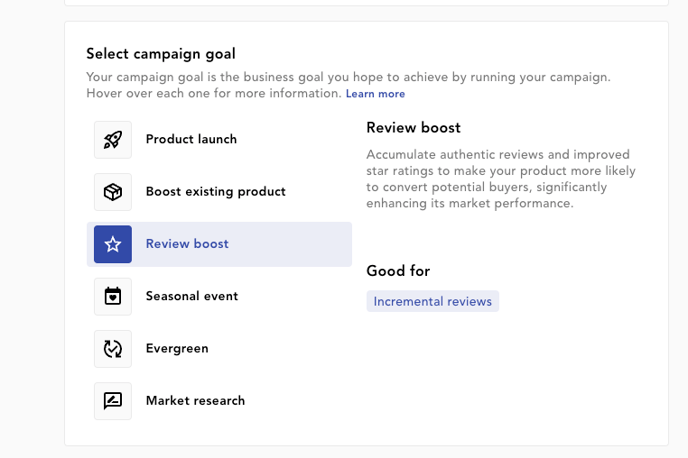Image resolution: width=688 pixels, height=458 pixels.
Task: Click the Good for heading
Action: (398, 271)
